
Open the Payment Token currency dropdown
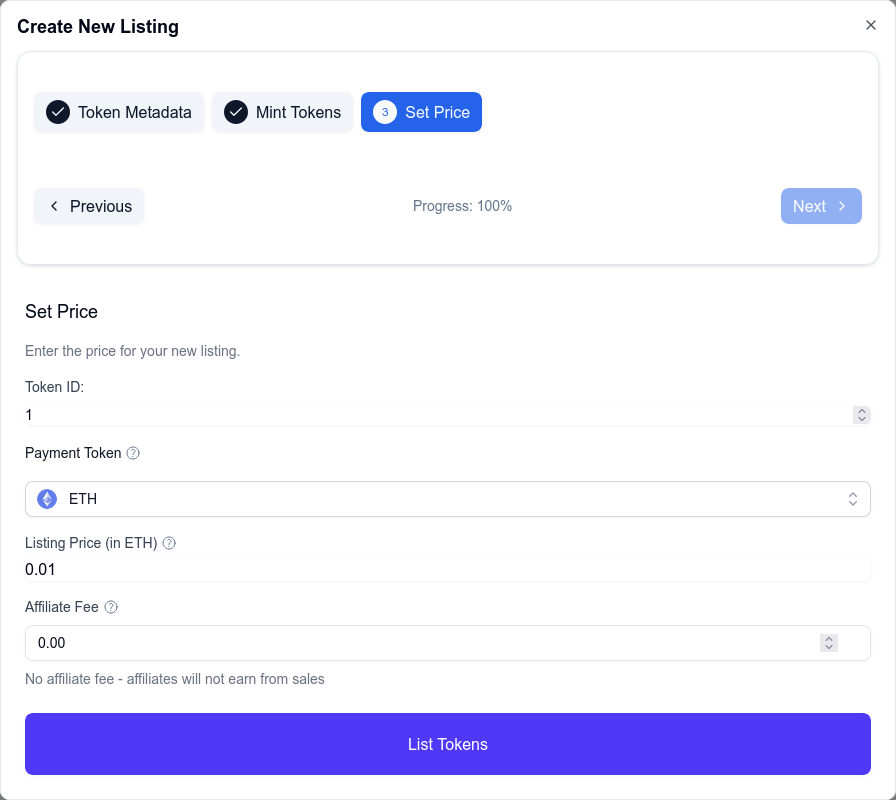(x=853, y=498)
